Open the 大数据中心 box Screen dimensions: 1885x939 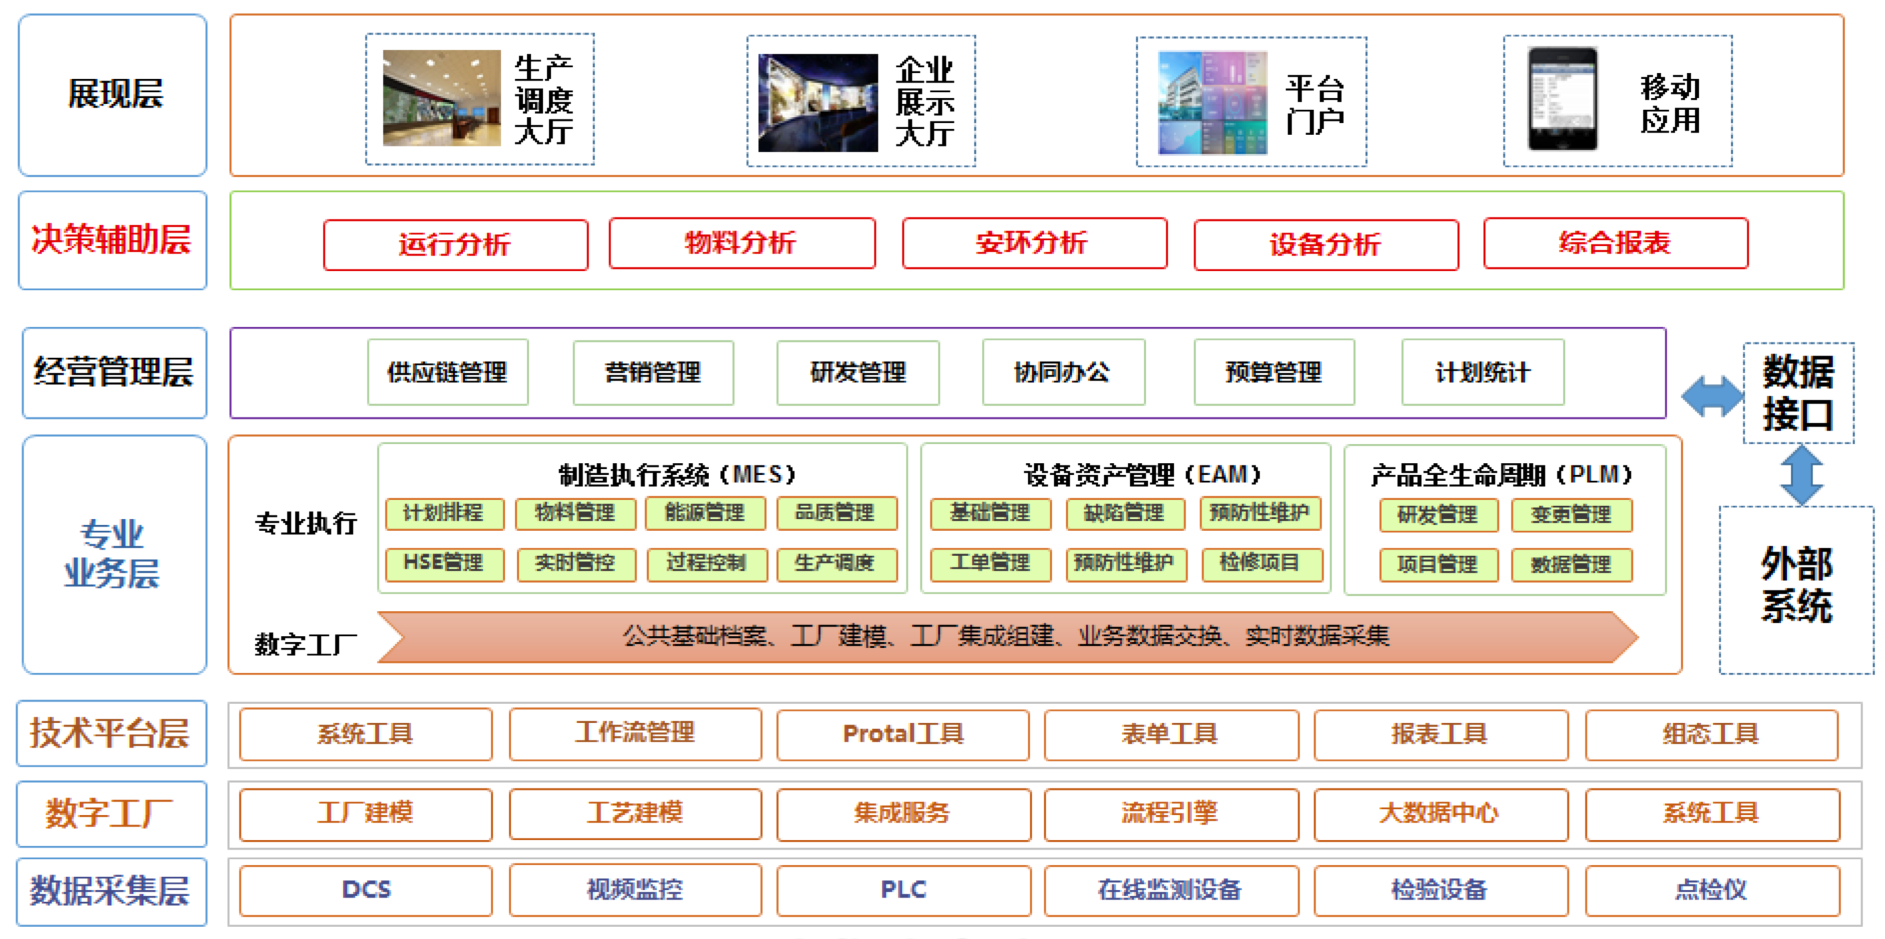click(1441, 814)
